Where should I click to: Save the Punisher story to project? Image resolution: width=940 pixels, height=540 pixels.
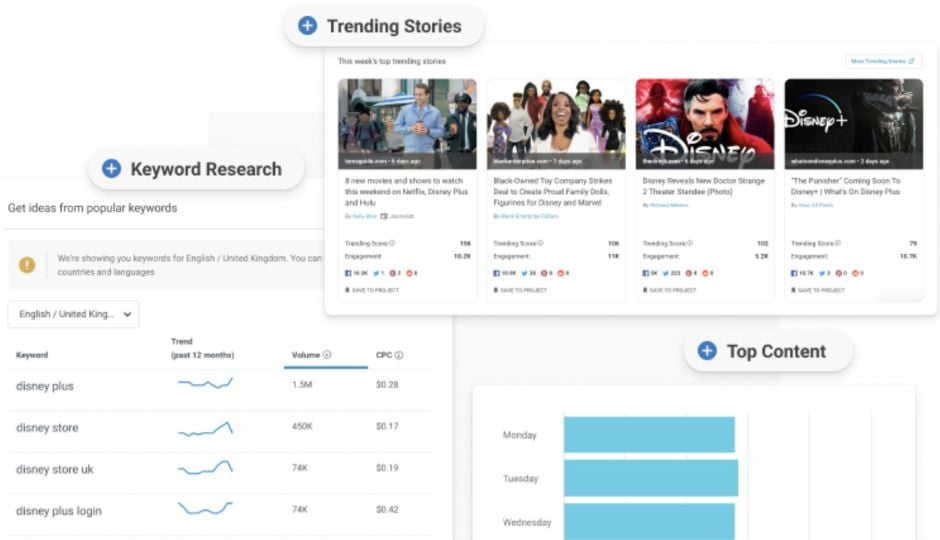click(818, 290)
